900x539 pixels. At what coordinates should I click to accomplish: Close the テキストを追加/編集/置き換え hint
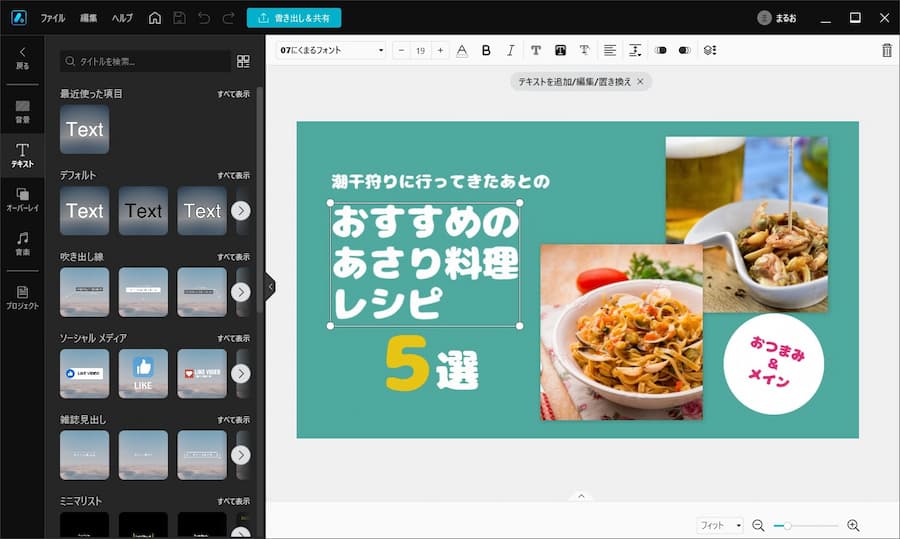(x=640, y=82)
